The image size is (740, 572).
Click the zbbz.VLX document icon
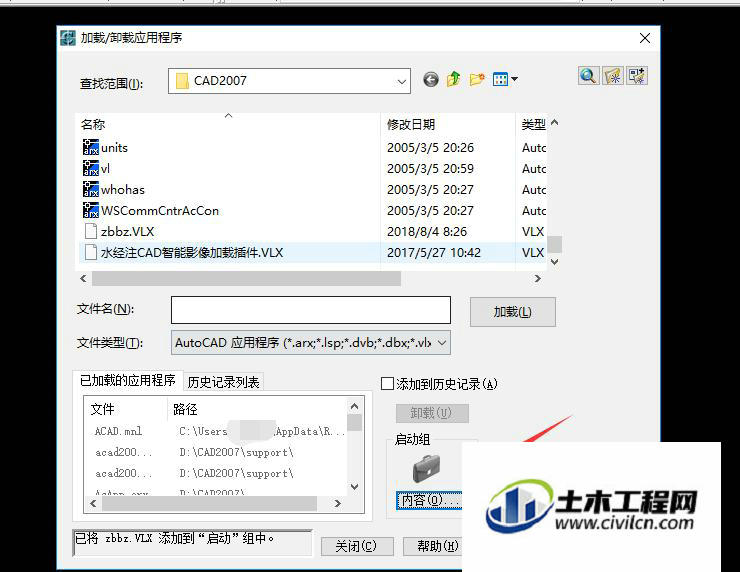(91, 231)
